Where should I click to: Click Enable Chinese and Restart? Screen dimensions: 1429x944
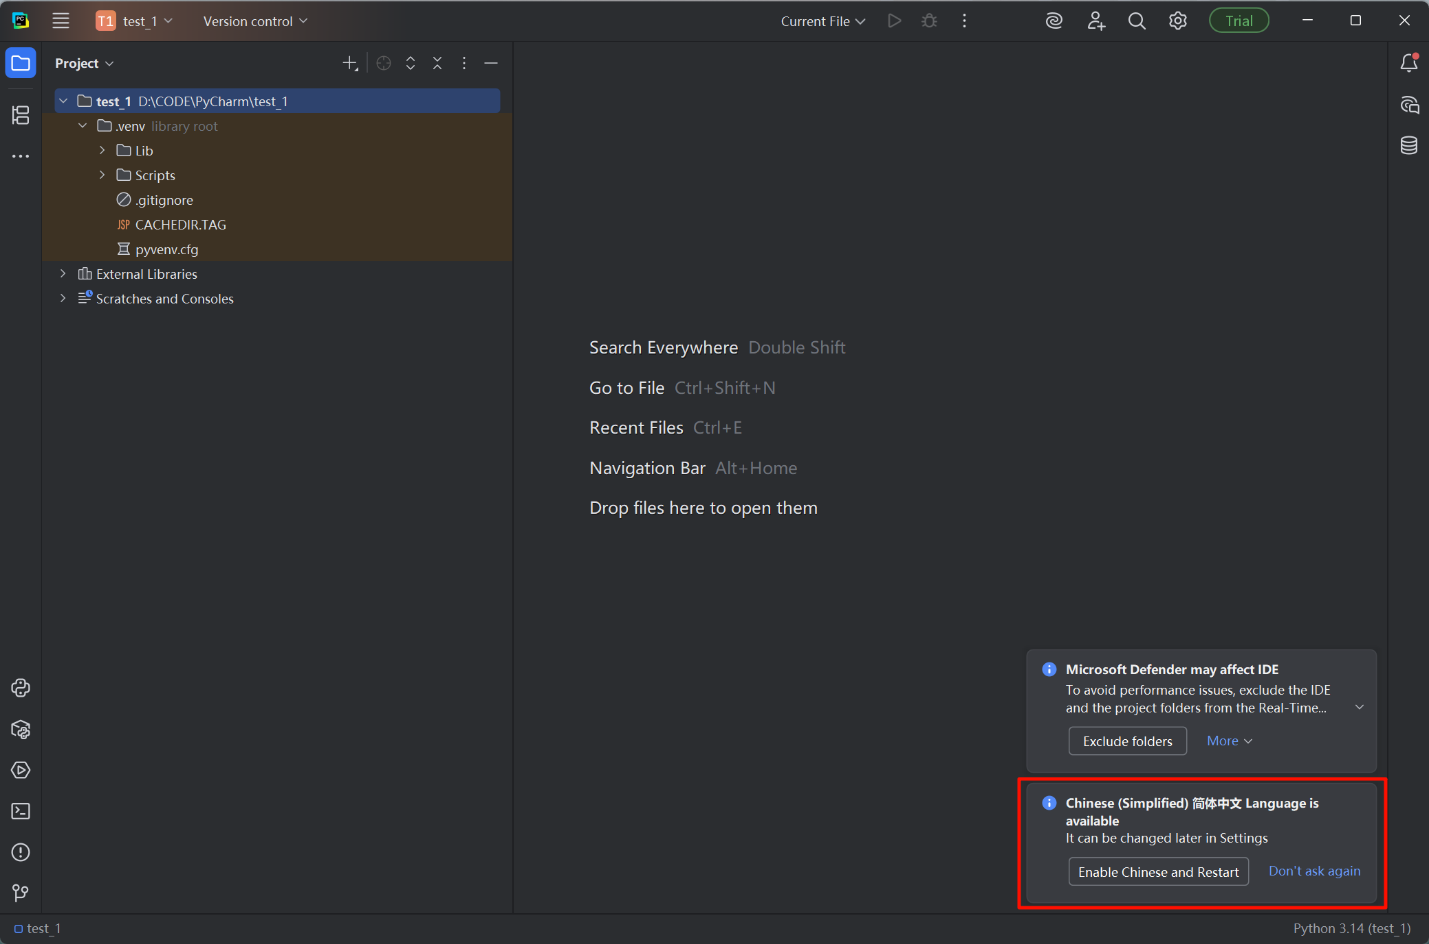(x=1159, y=872)
